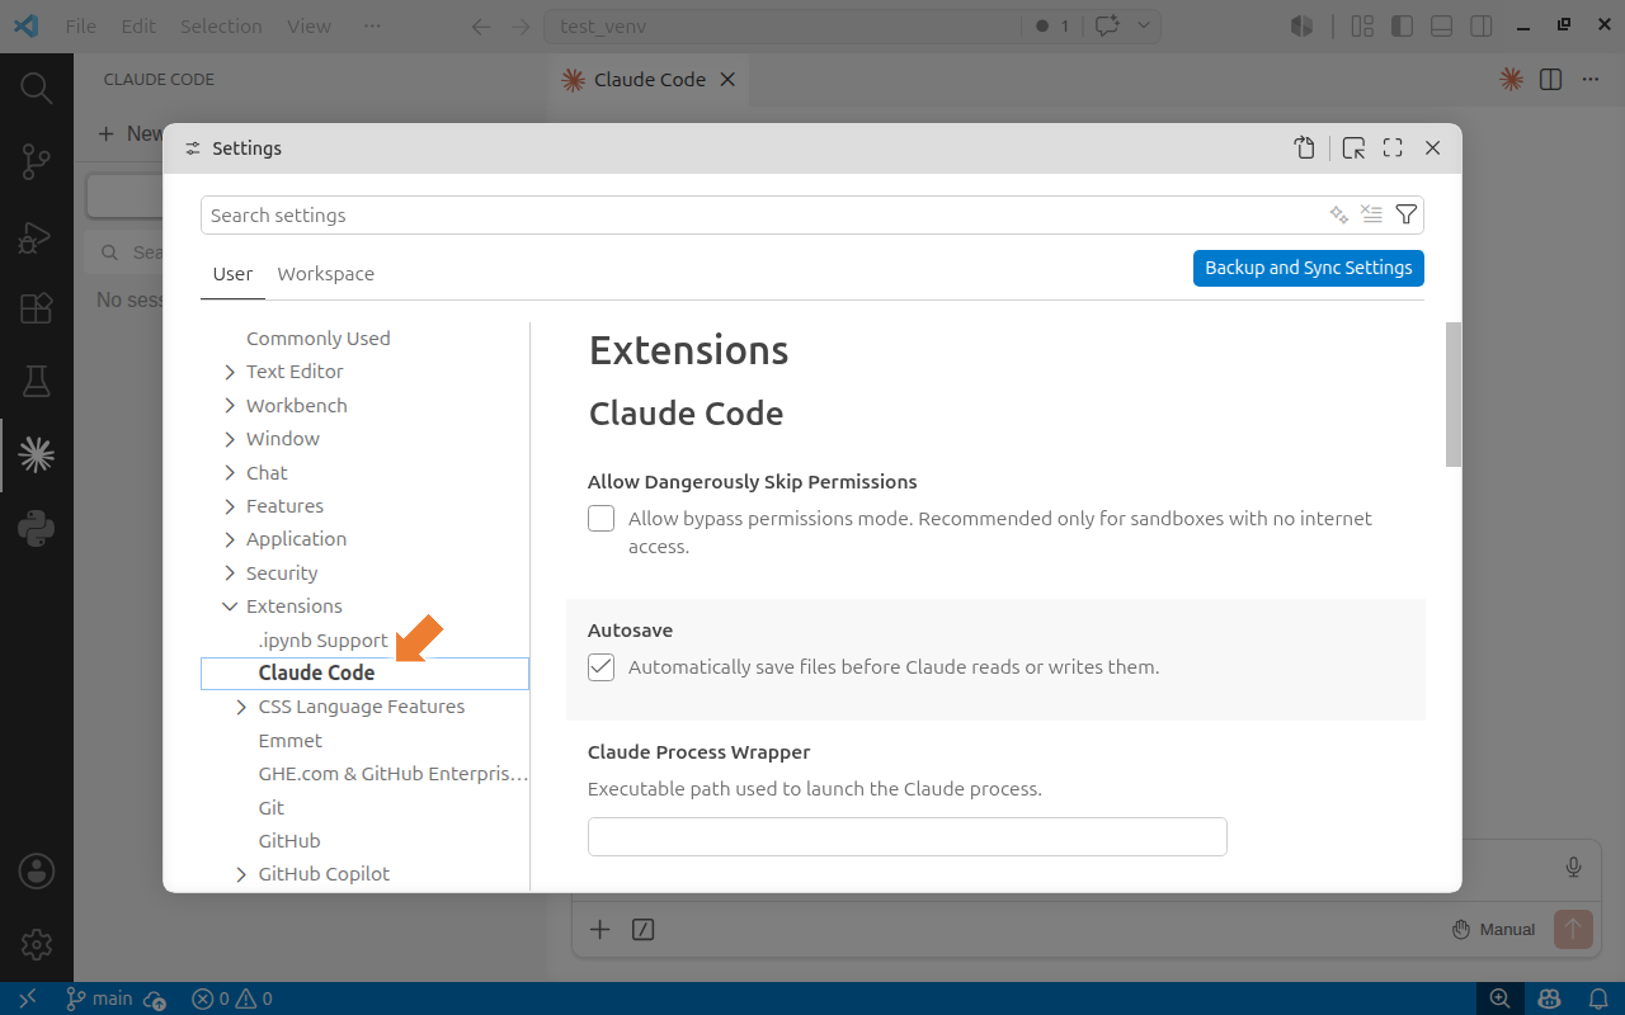1625x1015 pixels.
Task: Open notifications bell in status bar
Action: (x=1598, y=999)
